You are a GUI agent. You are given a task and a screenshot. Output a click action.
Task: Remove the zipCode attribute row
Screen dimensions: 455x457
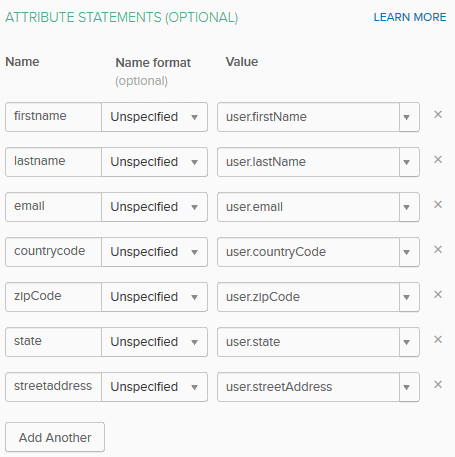click(x=438, y=295)
